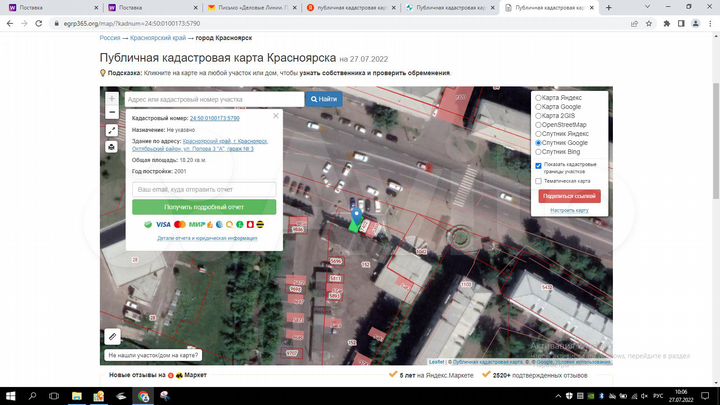This screenshot has width=720, height=405.
Task: Open Россия breadcrumb link
Action: click(110, 38)
